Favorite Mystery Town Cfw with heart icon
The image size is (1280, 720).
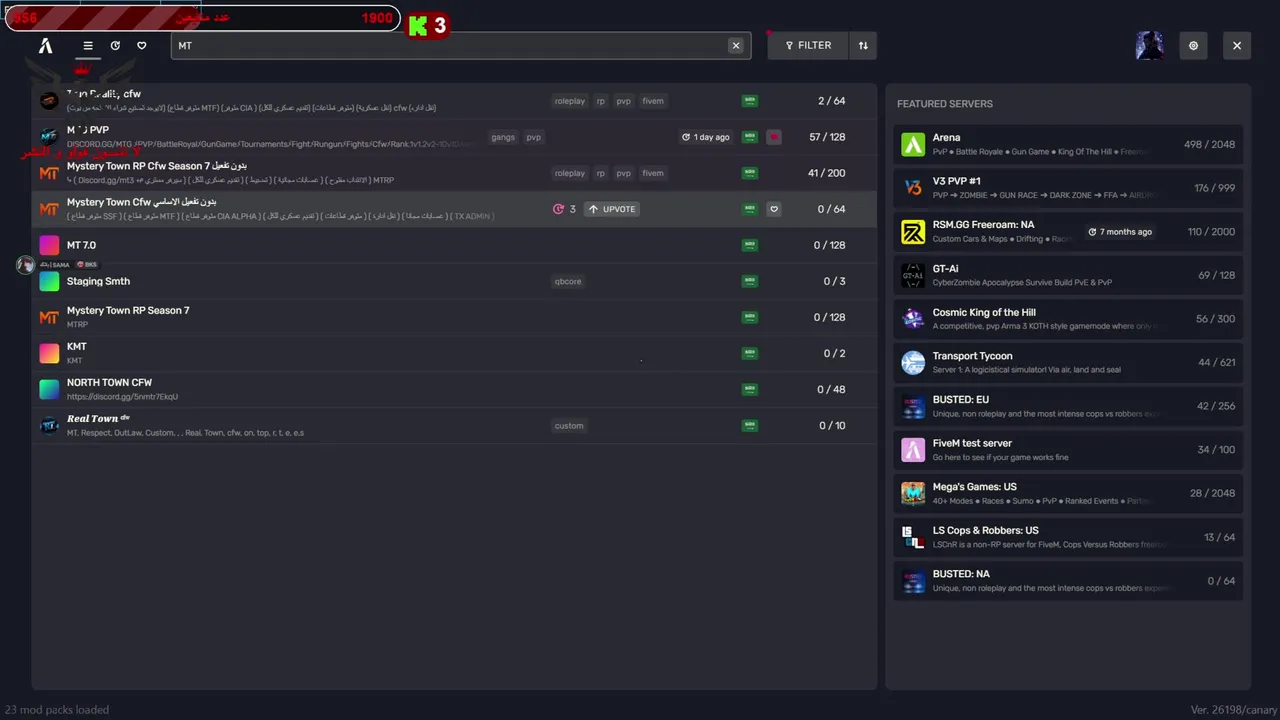tap(774, 209)
